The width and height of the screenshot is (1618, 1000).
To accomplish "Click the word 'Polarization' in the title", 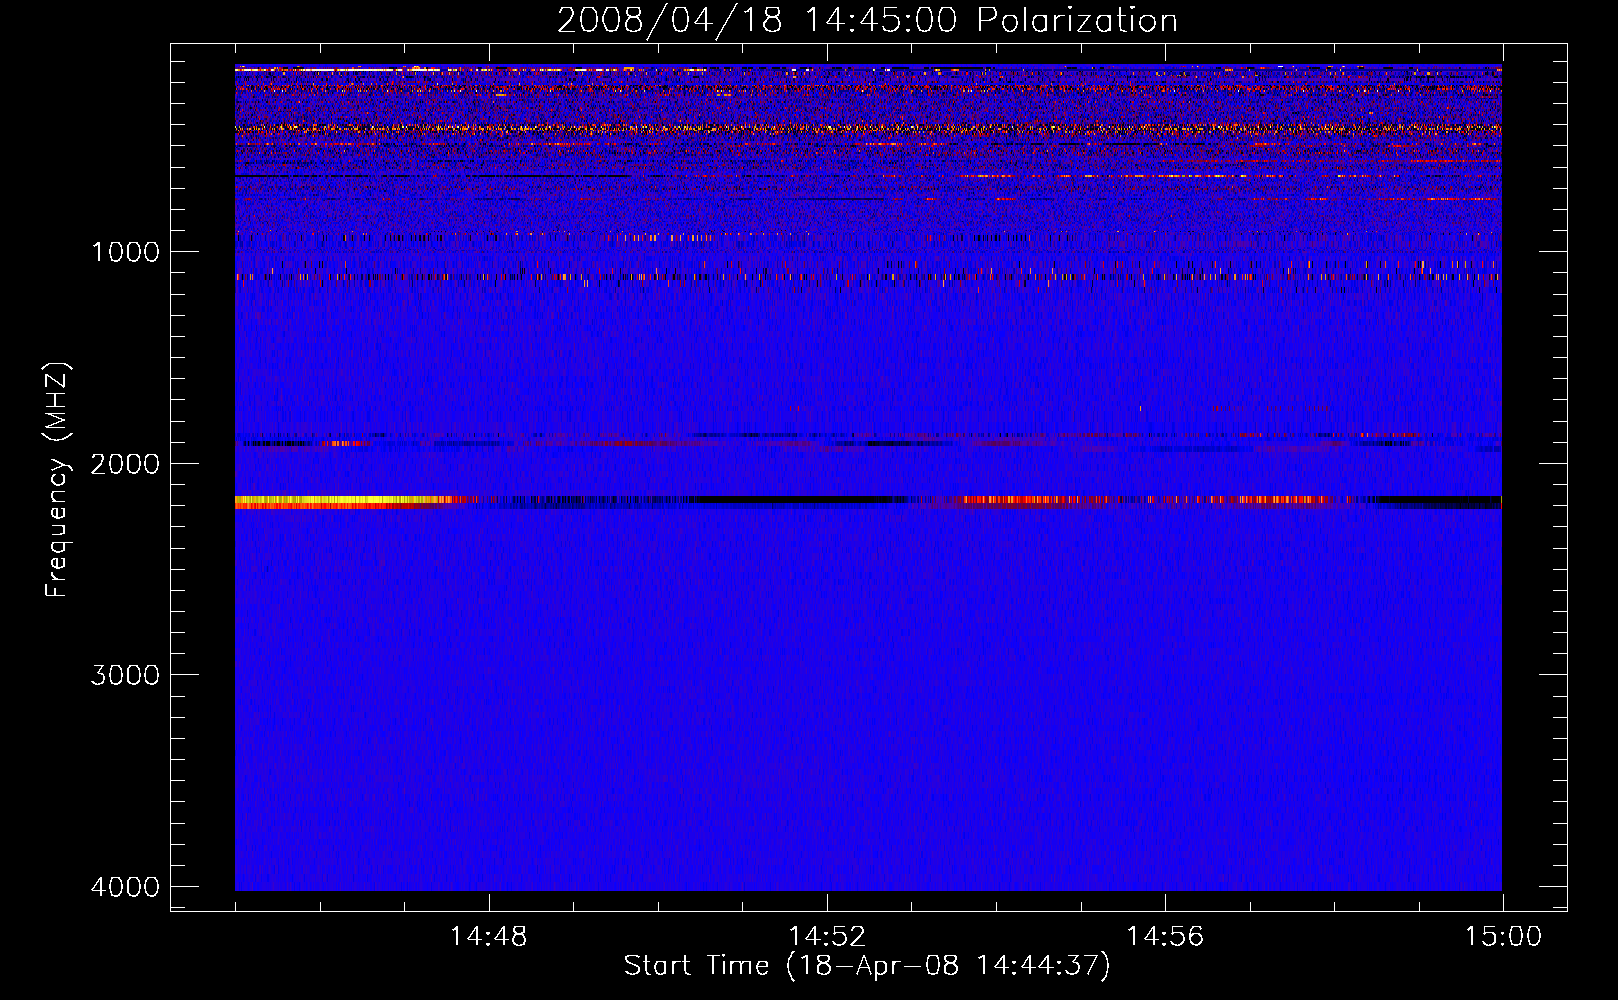I will point(1077,21).
